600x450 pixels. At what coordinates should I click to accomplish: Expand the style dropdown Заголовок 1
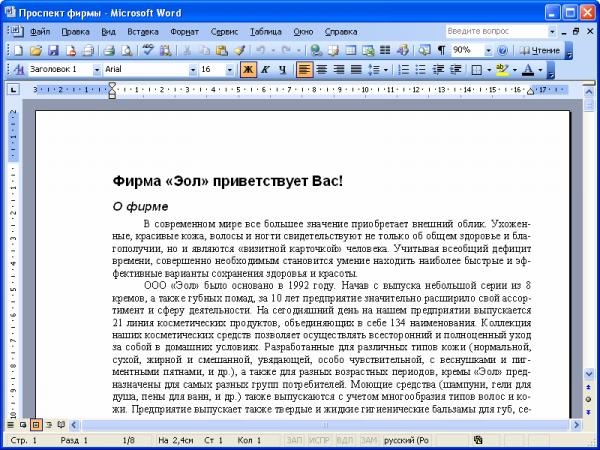click(x=97, y=70)
